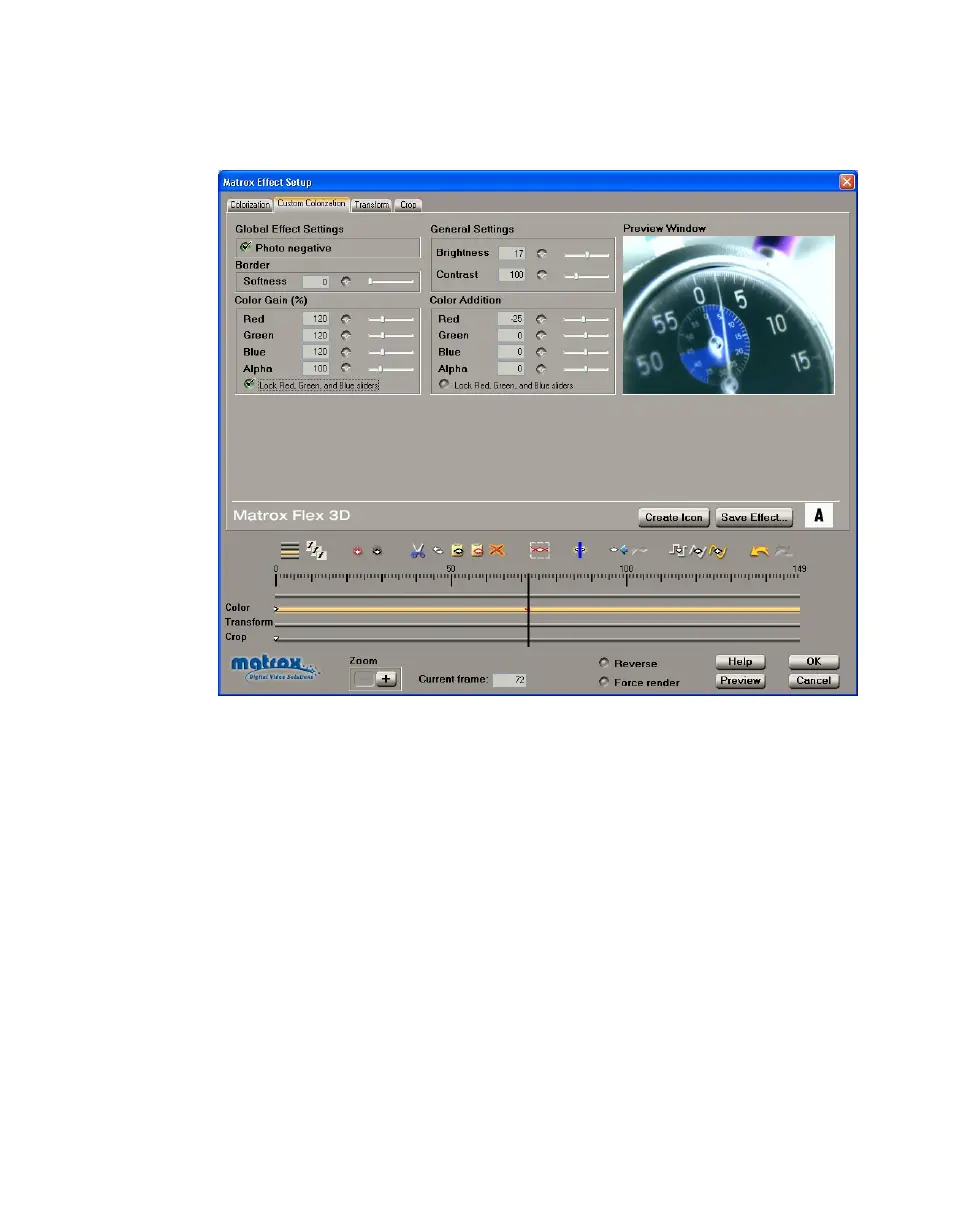Click the grayed redo arrow icon
The image size is (972, 1224).
(x=785, y=550)
